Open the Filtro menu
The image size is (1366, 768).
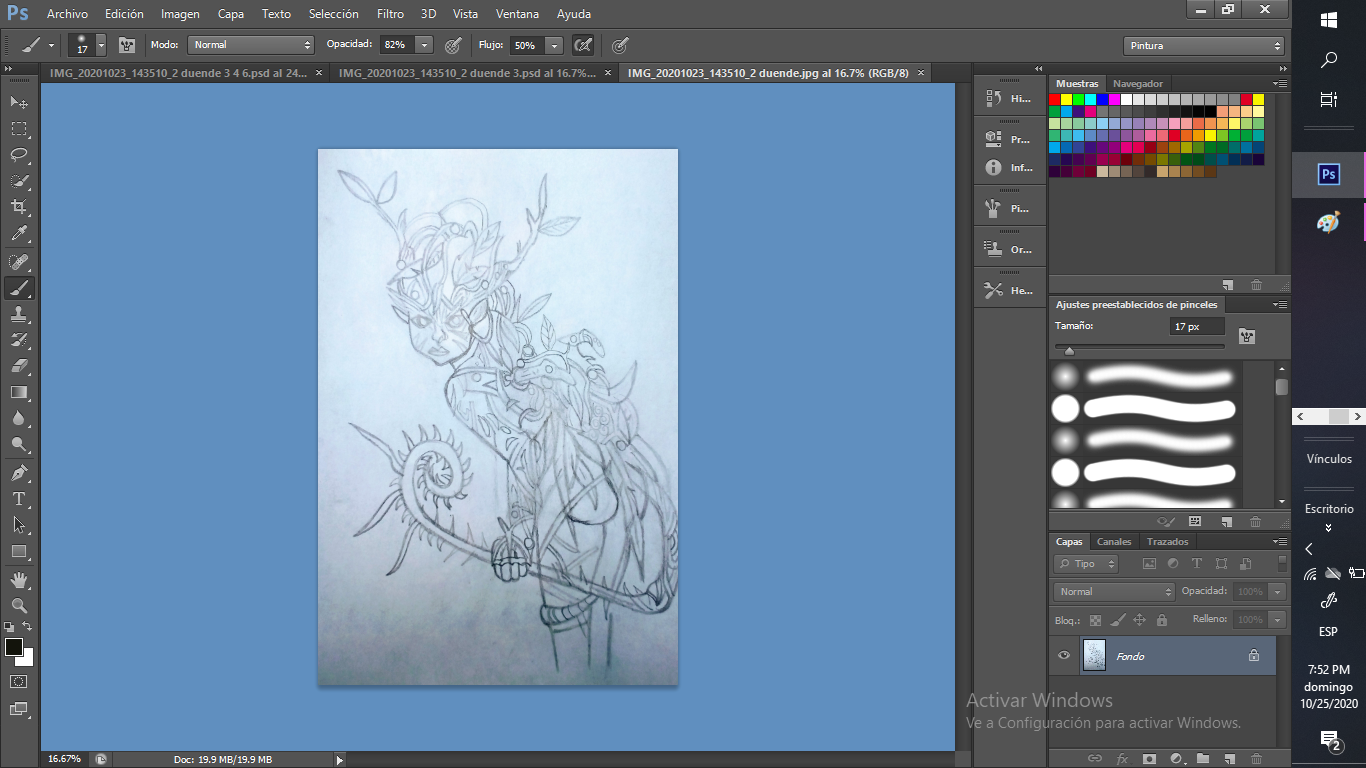pyautogui.click(x=391, y=14)
